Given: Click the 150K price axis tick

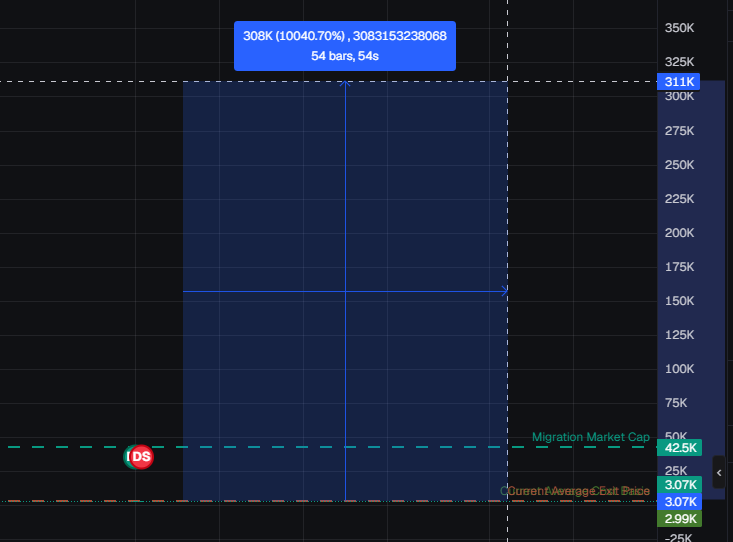Looking at the screenshot, I should tap(679, 301).
